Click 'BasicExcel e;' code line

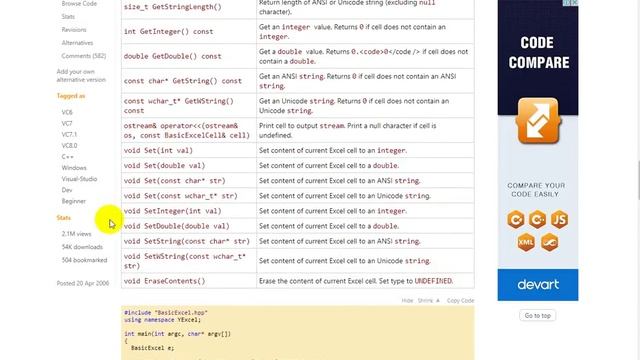152,348
